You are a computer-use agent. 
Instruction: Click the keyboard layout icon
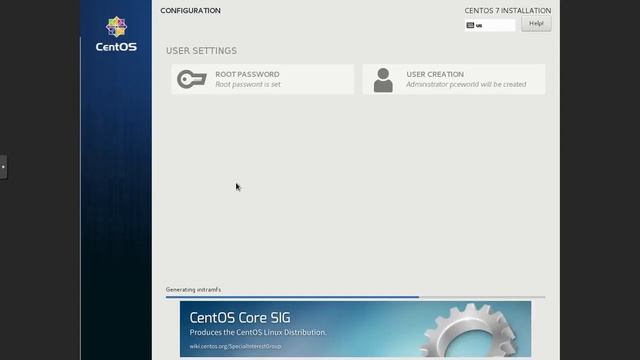[x=470, y=25]
